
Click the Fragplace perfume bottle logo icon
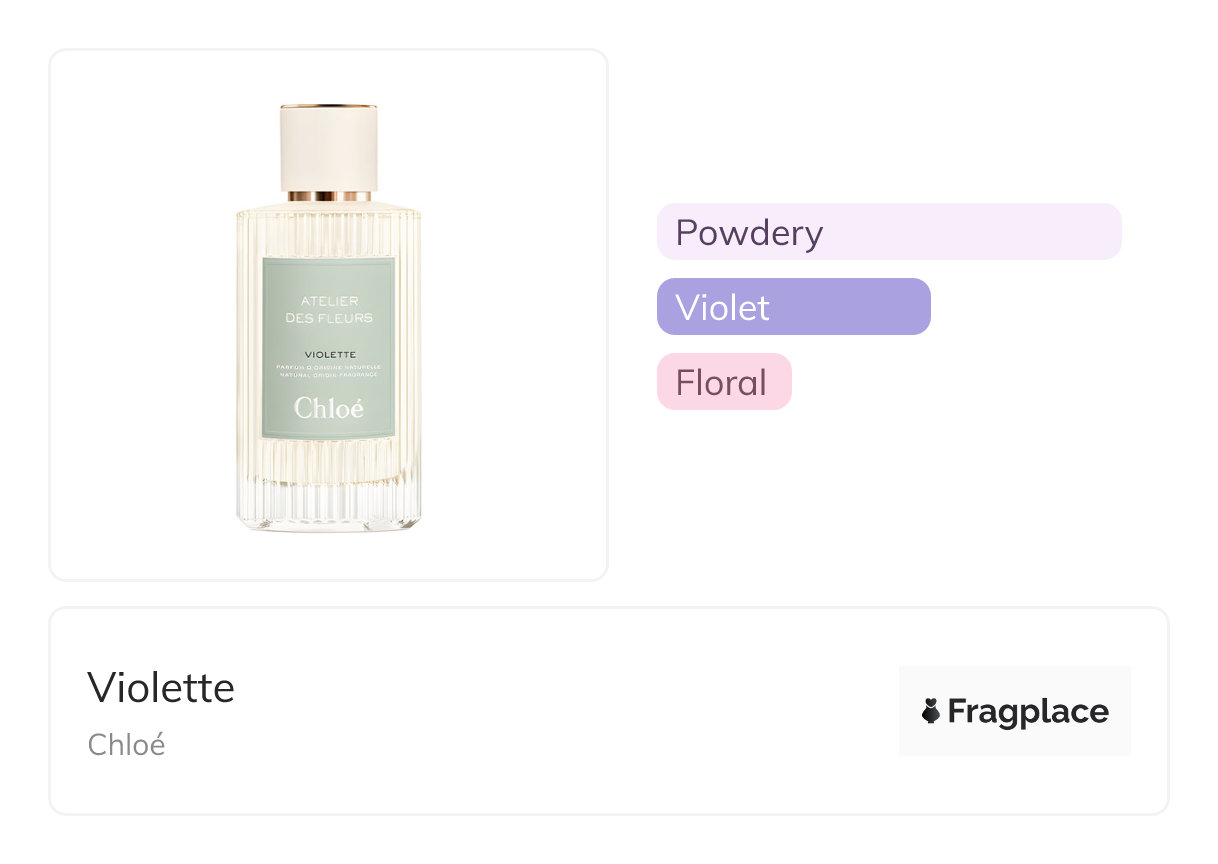coord(931,711)
